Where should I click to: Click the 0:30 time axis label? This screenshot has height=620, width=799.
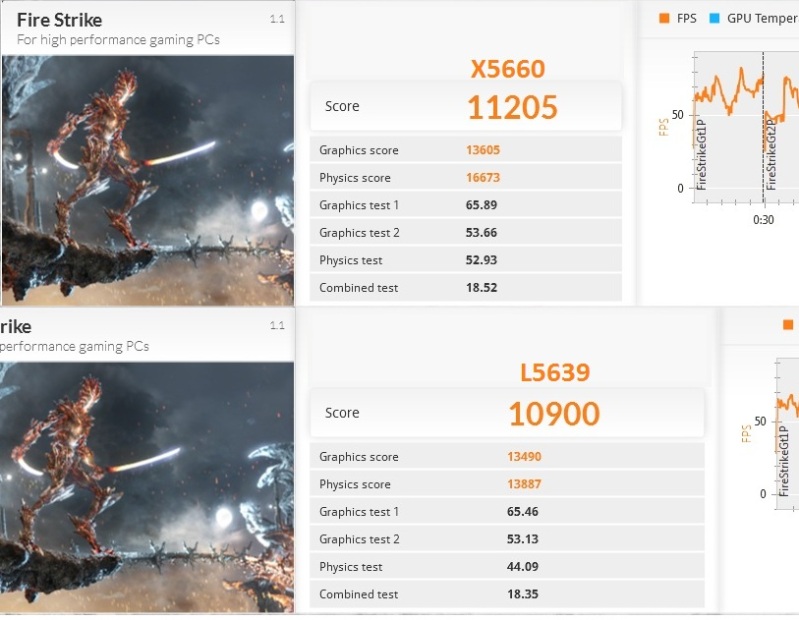pyautogui.click(x=763, y=220)
